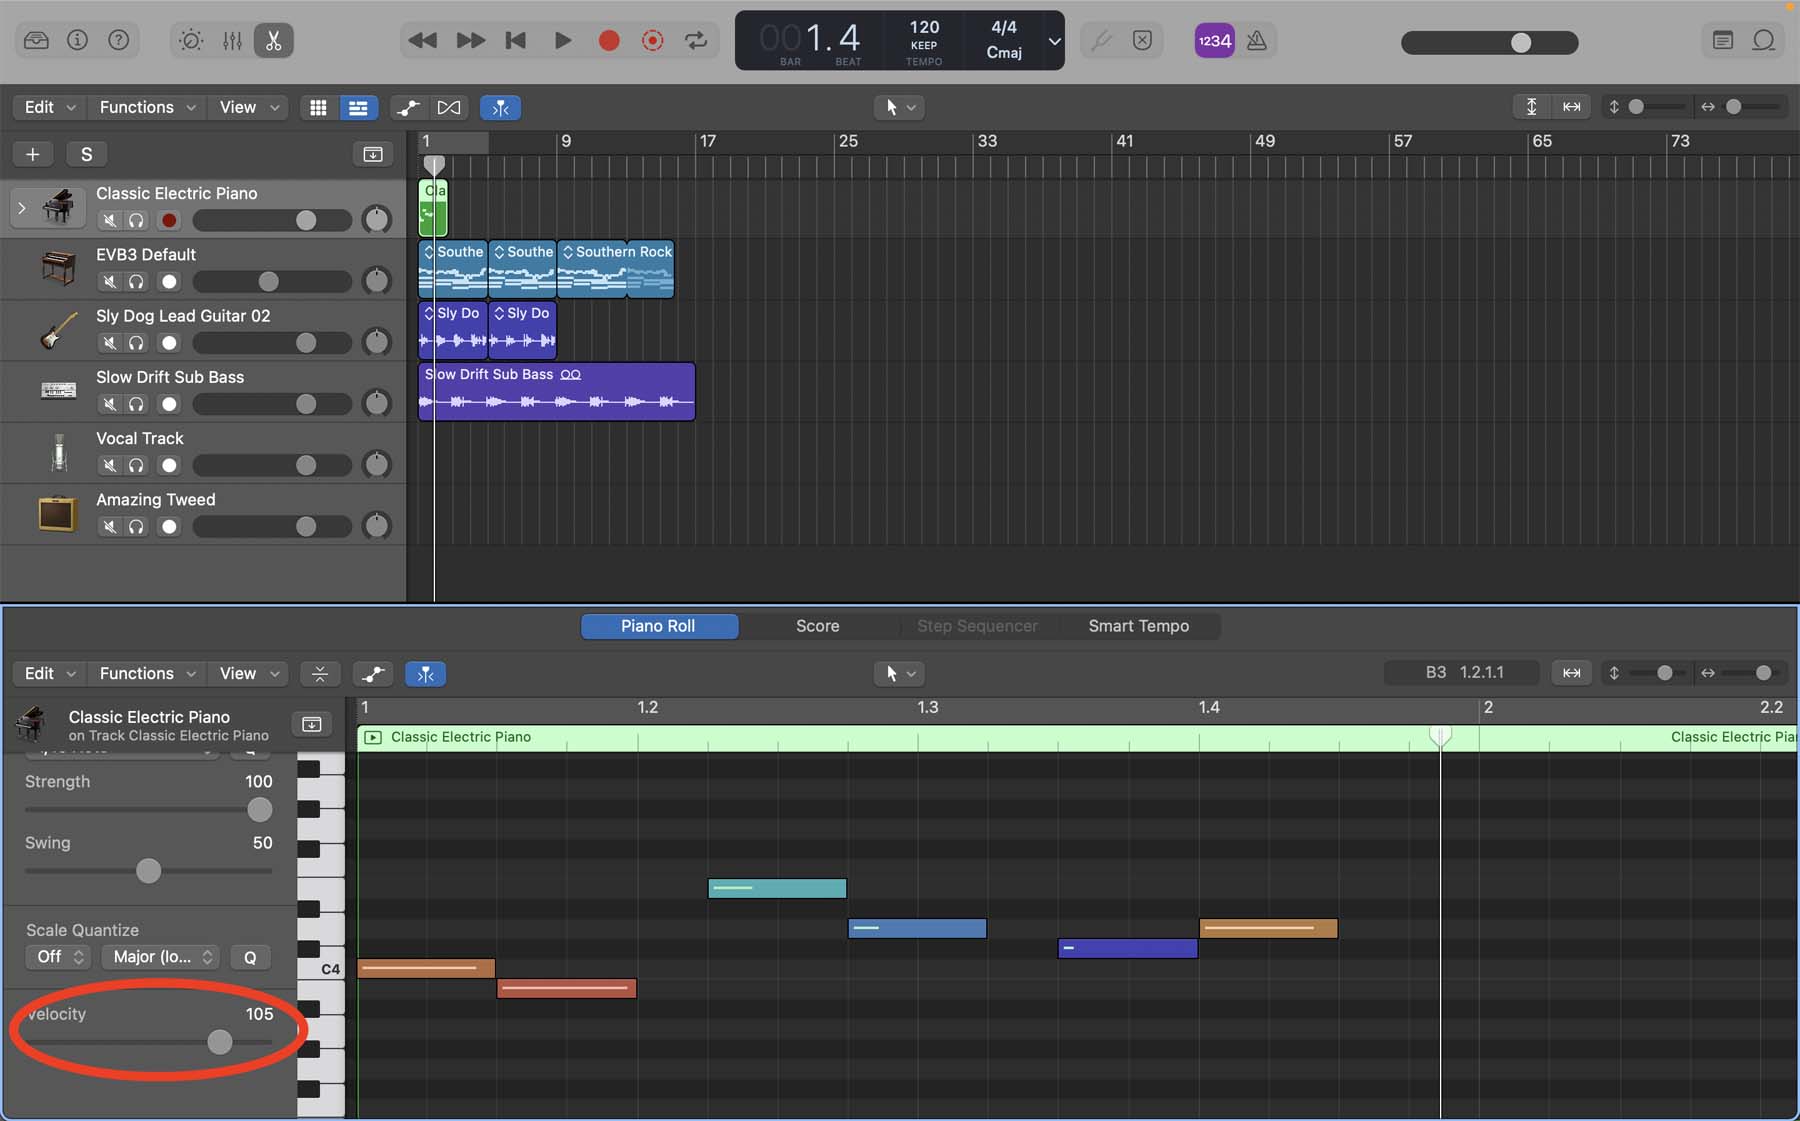The image size is (1800, 1121).
Task: Click the Scissors editors button
Action: (x=273, y=41)
